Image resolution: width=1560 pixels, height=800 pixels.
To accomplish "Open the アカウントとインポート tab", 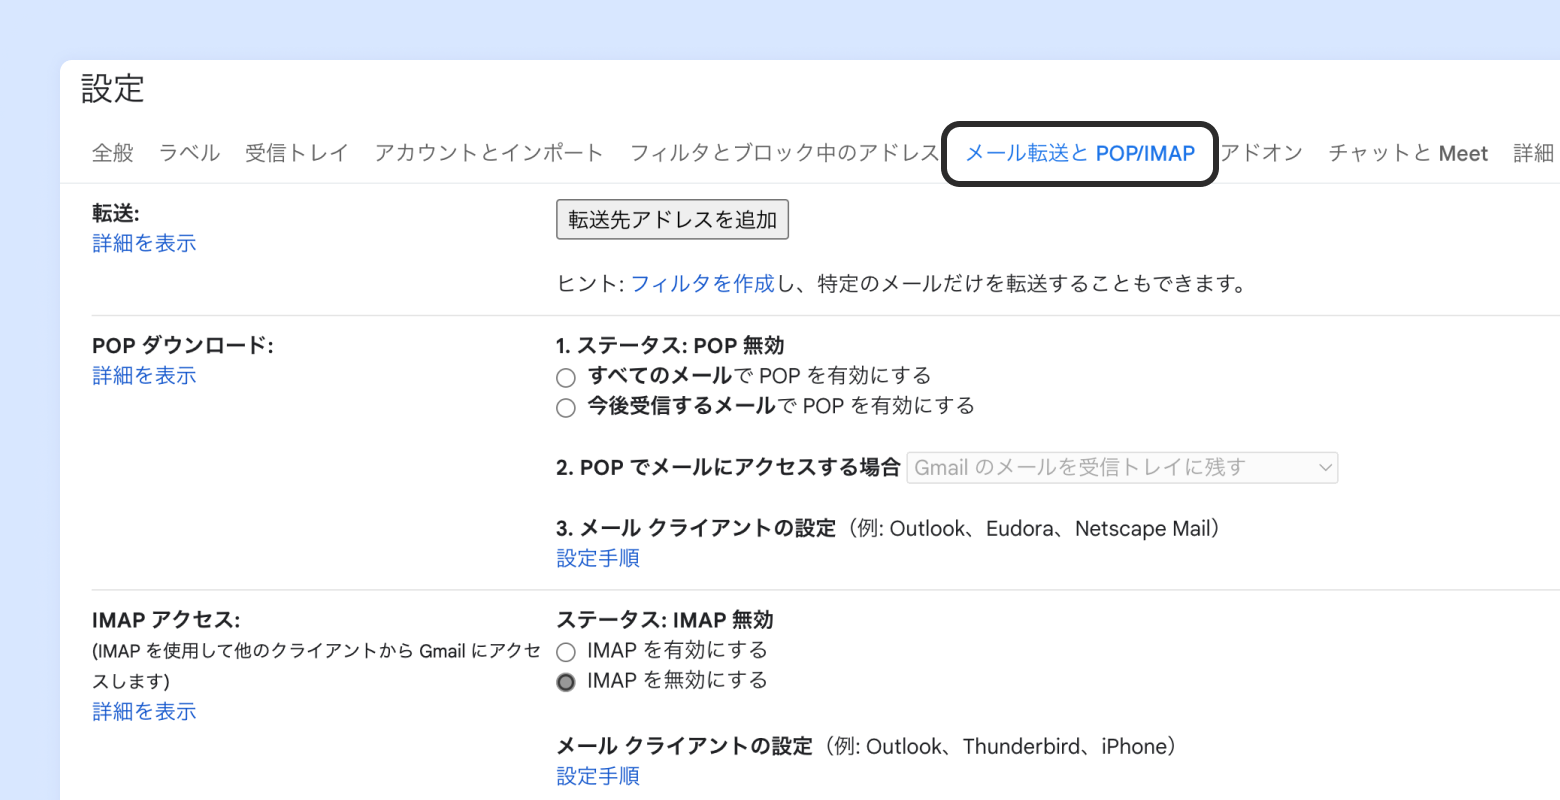I will point(489,153).
